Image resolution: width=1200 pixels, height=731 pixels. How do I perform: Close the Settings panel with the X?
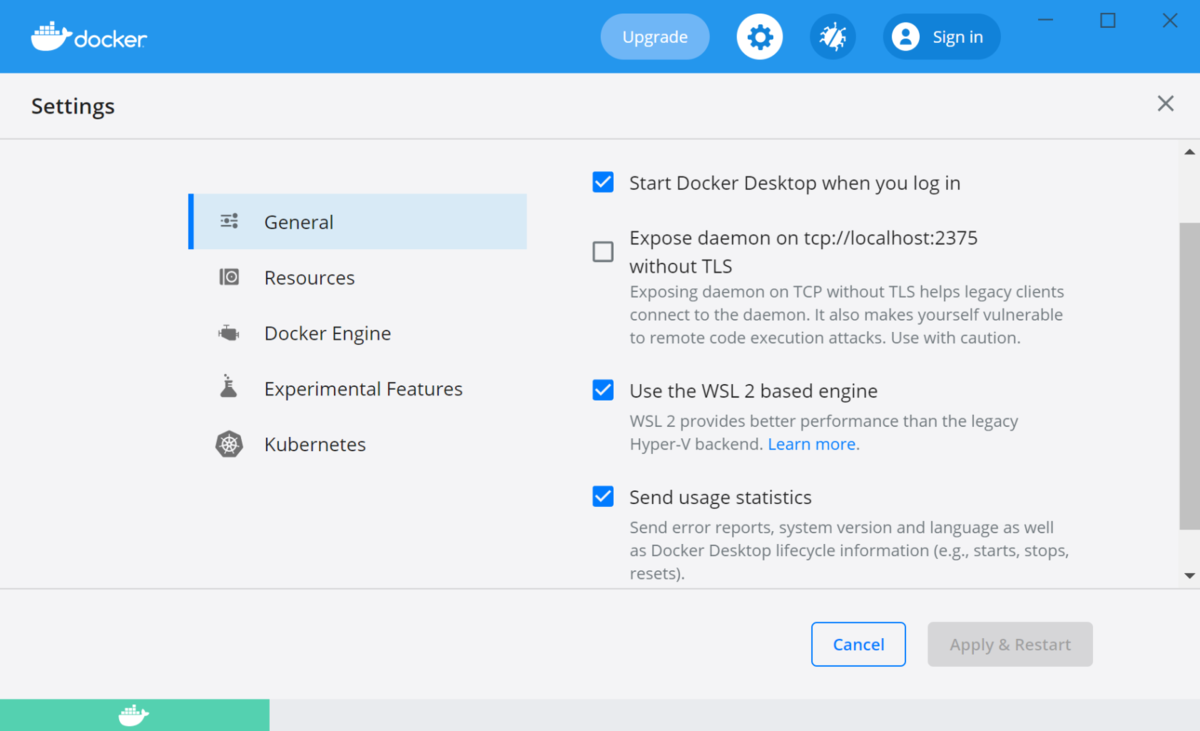[1165, 103]
